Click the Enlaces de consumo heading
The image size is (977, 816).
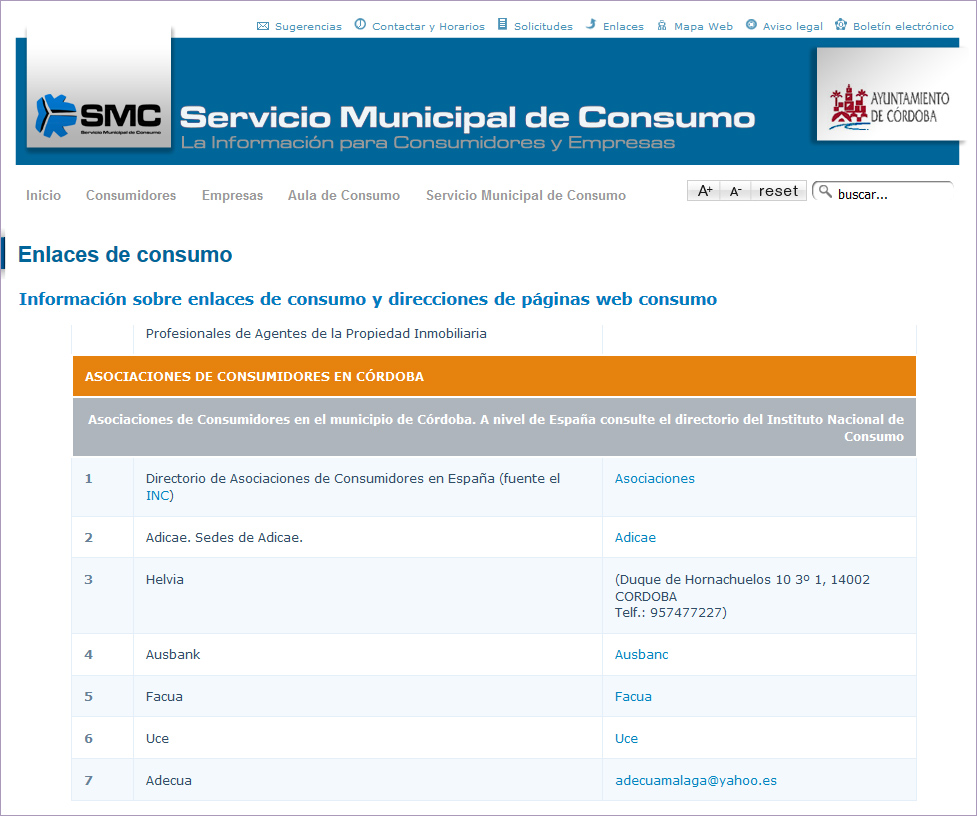click(x=125, y=254)
